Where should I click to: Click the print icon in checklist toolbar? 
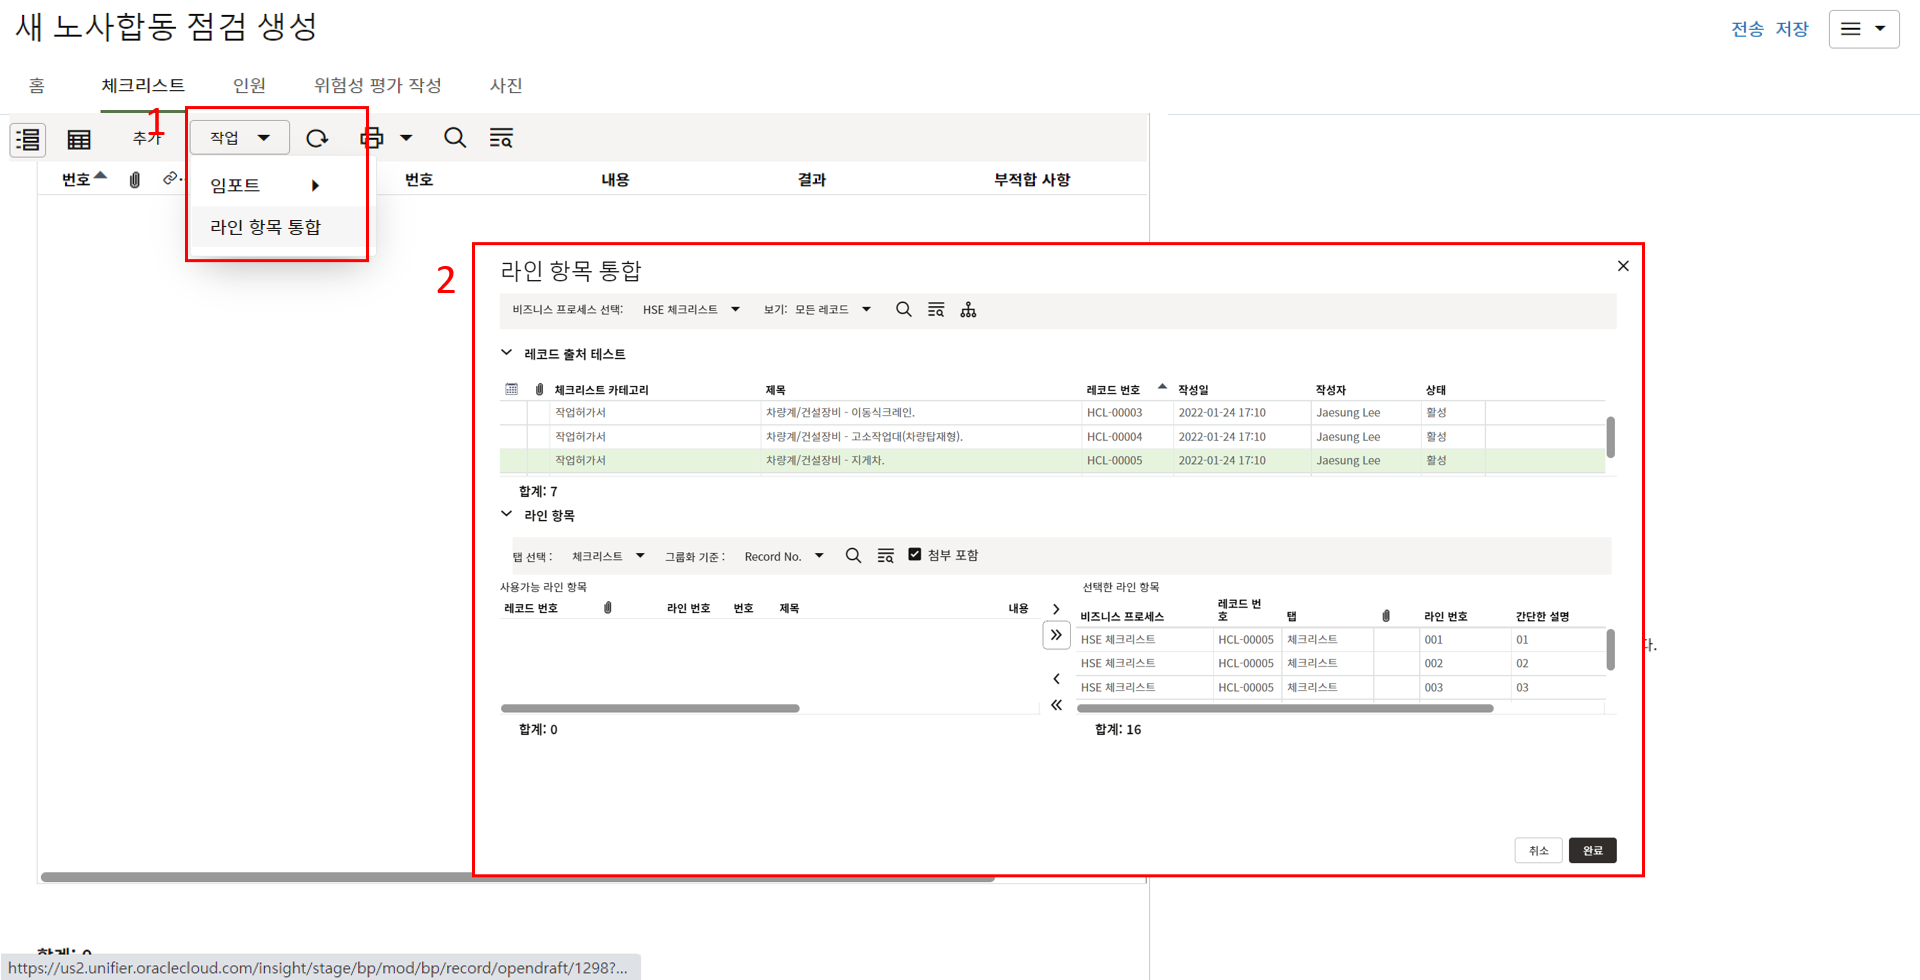pyautogui.click(x=372, y=138)
